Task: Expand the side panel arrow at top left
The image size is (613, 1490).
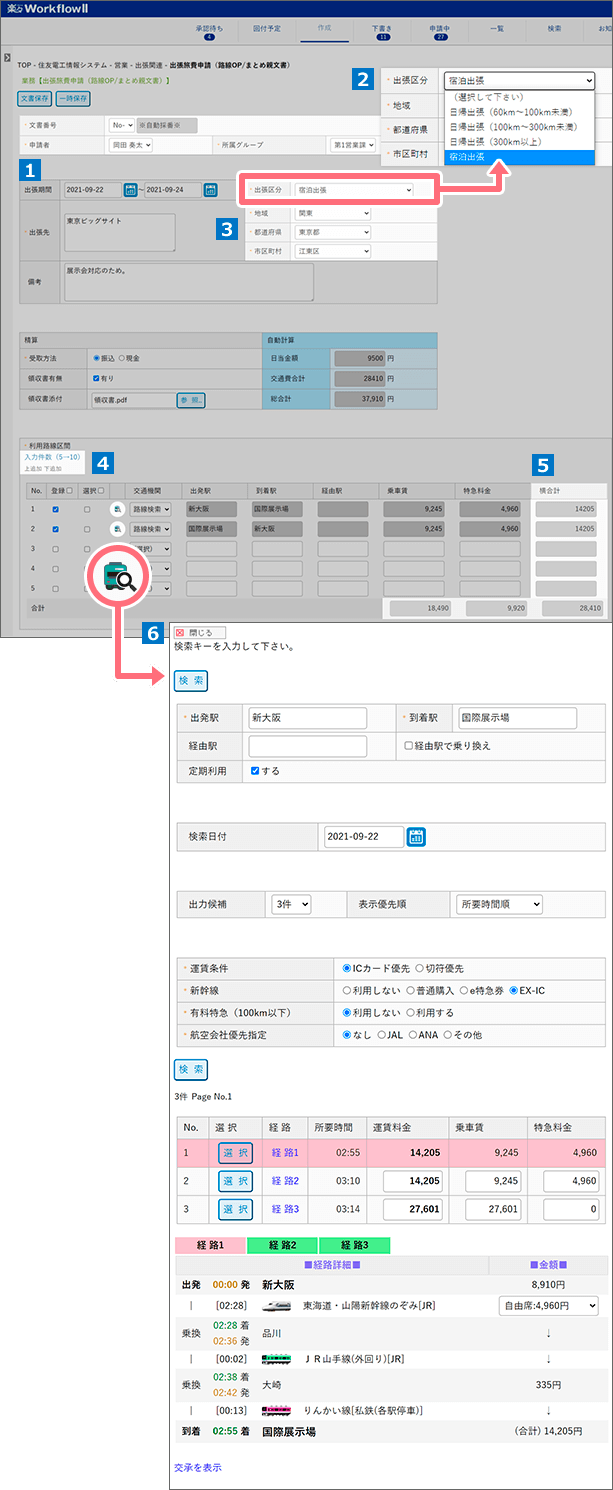Action: tap(7, 57)
